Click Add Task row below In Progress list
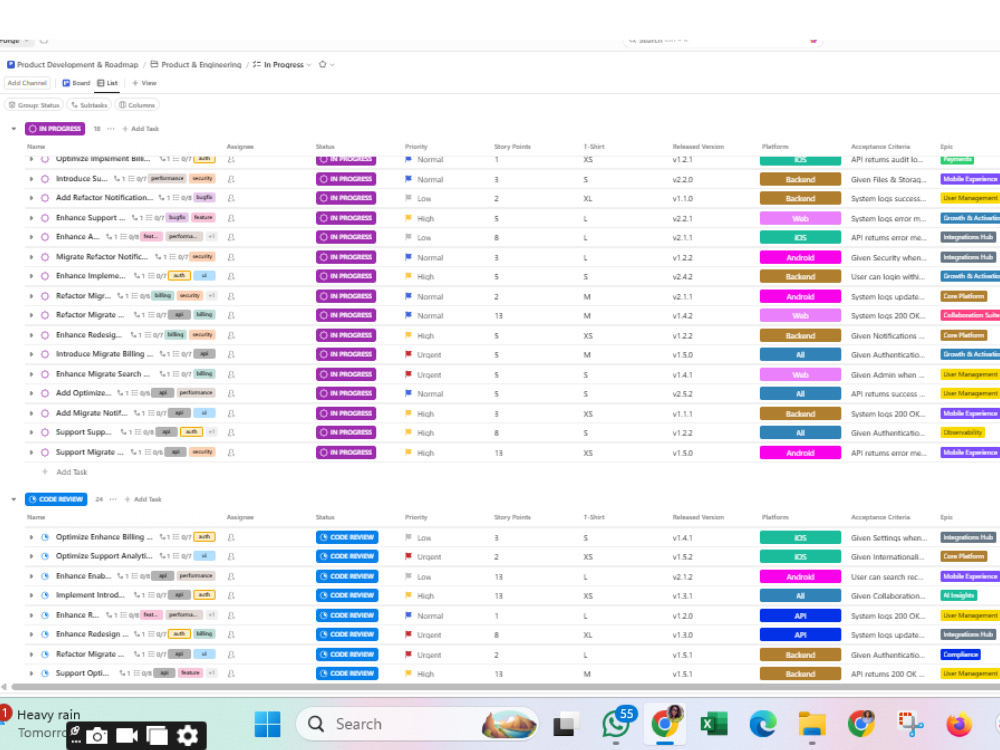Viewport: 1000px width, 750px height. (x=65, y=472)
